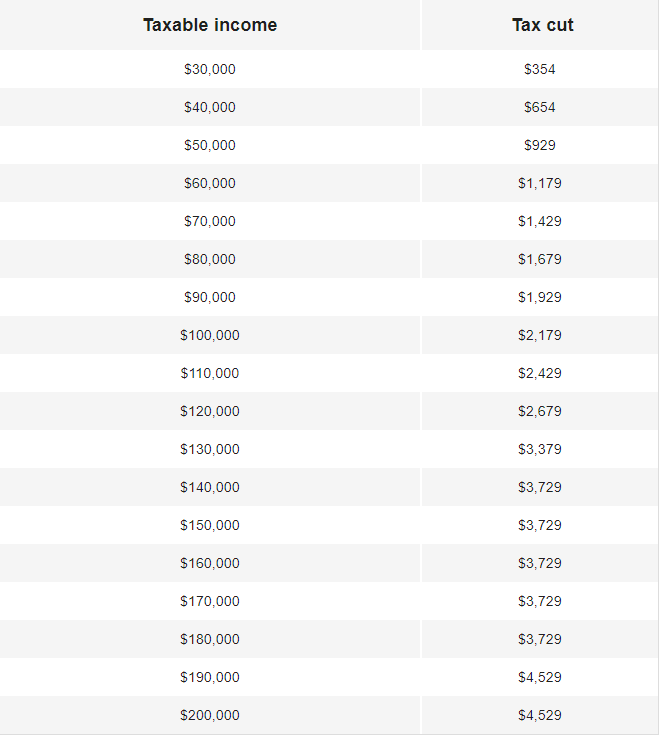
Task: Click the $654 tax cut value
Action: click(540, 107)
